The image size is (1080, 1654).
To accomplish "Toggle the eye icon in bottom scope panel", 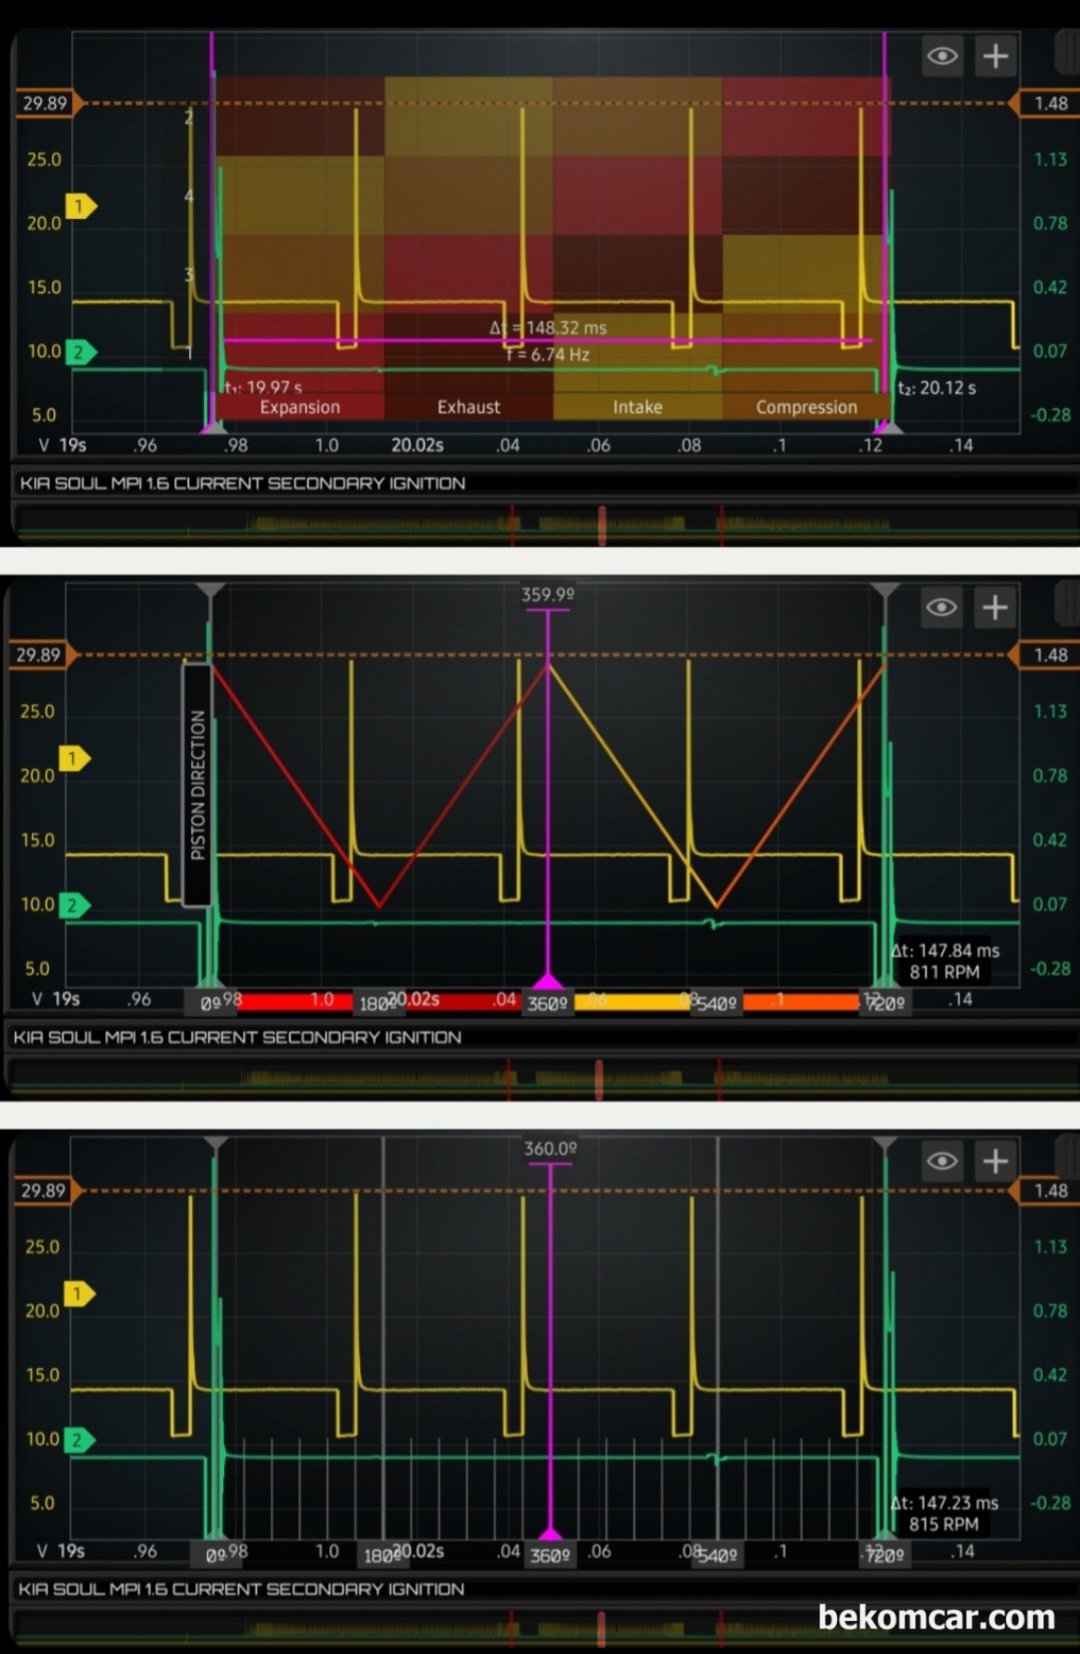I will click(941, 1161).
